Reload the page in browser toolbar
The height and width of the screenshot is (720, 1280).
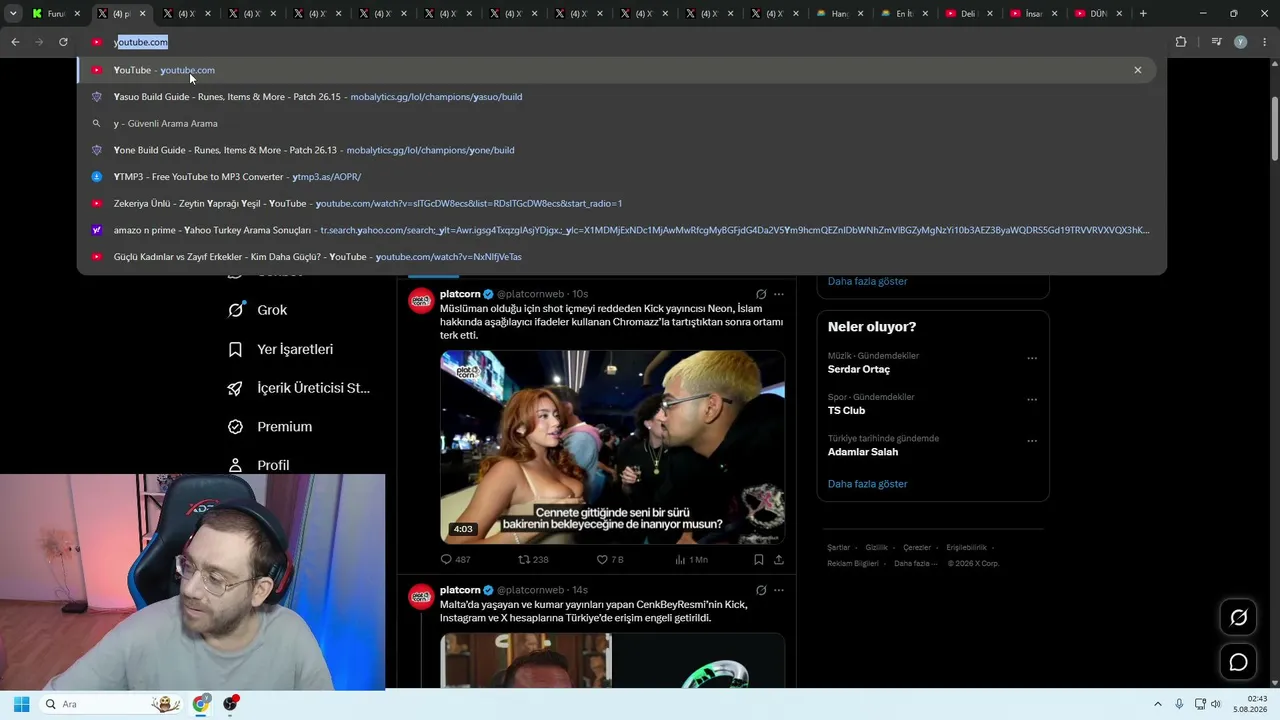63,42
